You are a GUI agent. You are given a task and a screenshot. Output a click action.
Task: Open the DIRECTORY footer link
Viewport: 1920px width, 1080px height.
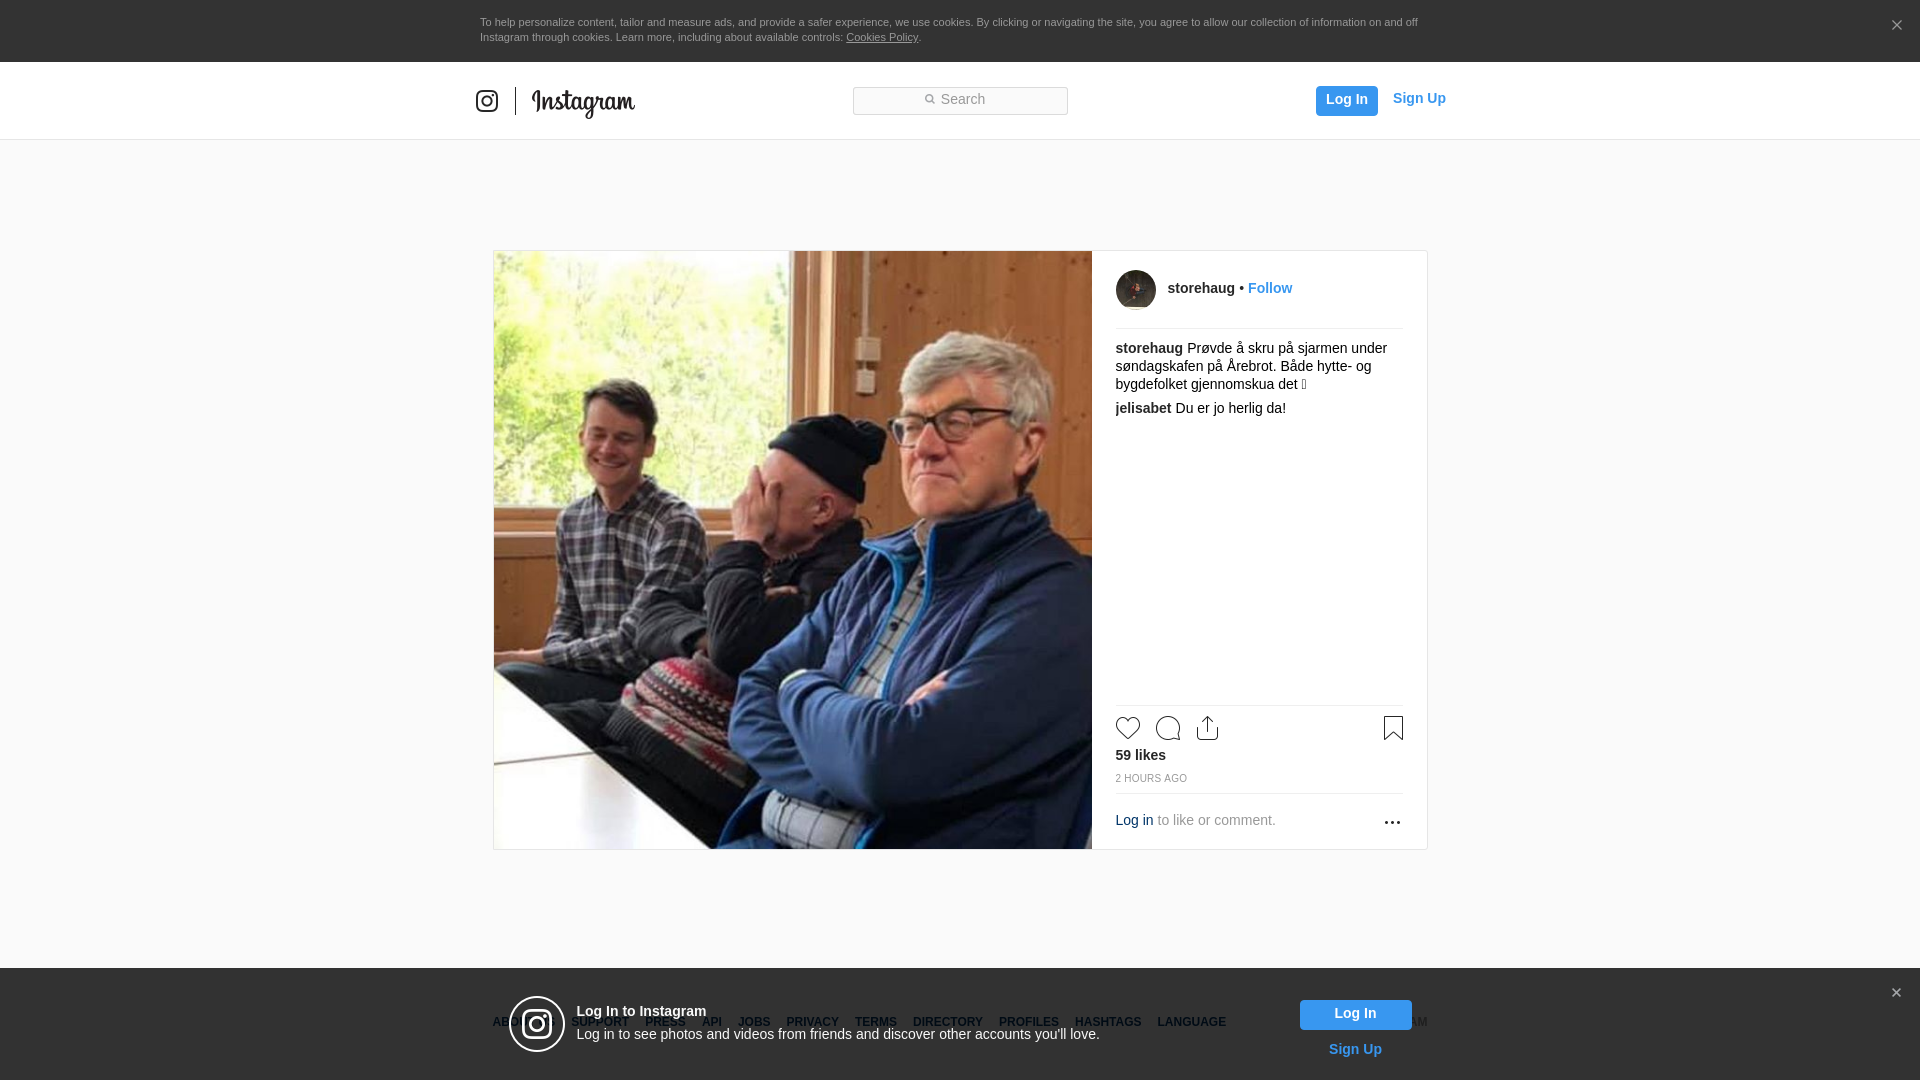(948, 1022)
